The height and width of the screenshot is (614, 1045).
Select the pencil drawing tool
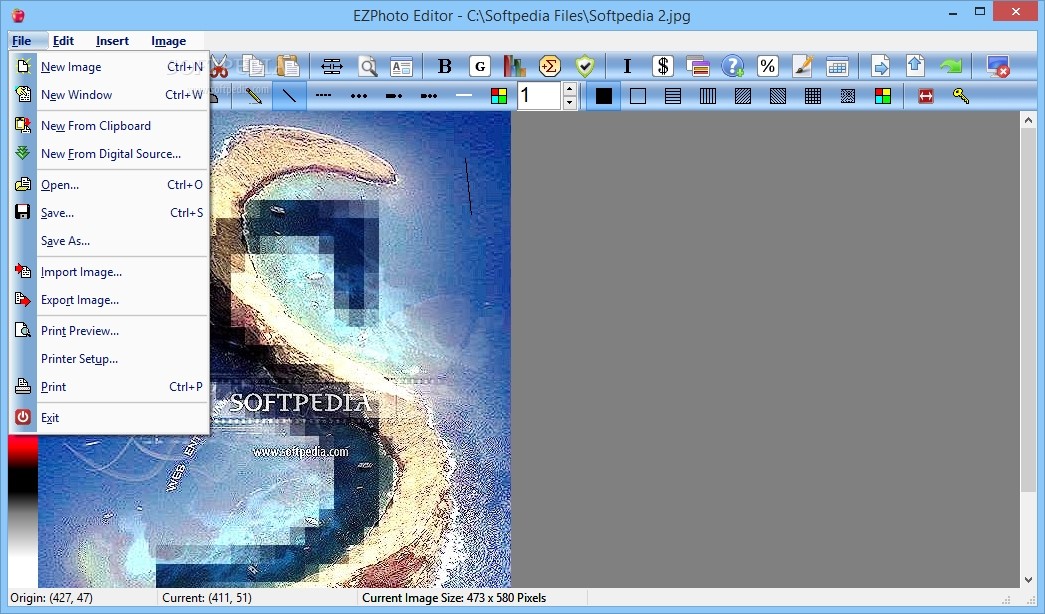[x=253, y=95]
